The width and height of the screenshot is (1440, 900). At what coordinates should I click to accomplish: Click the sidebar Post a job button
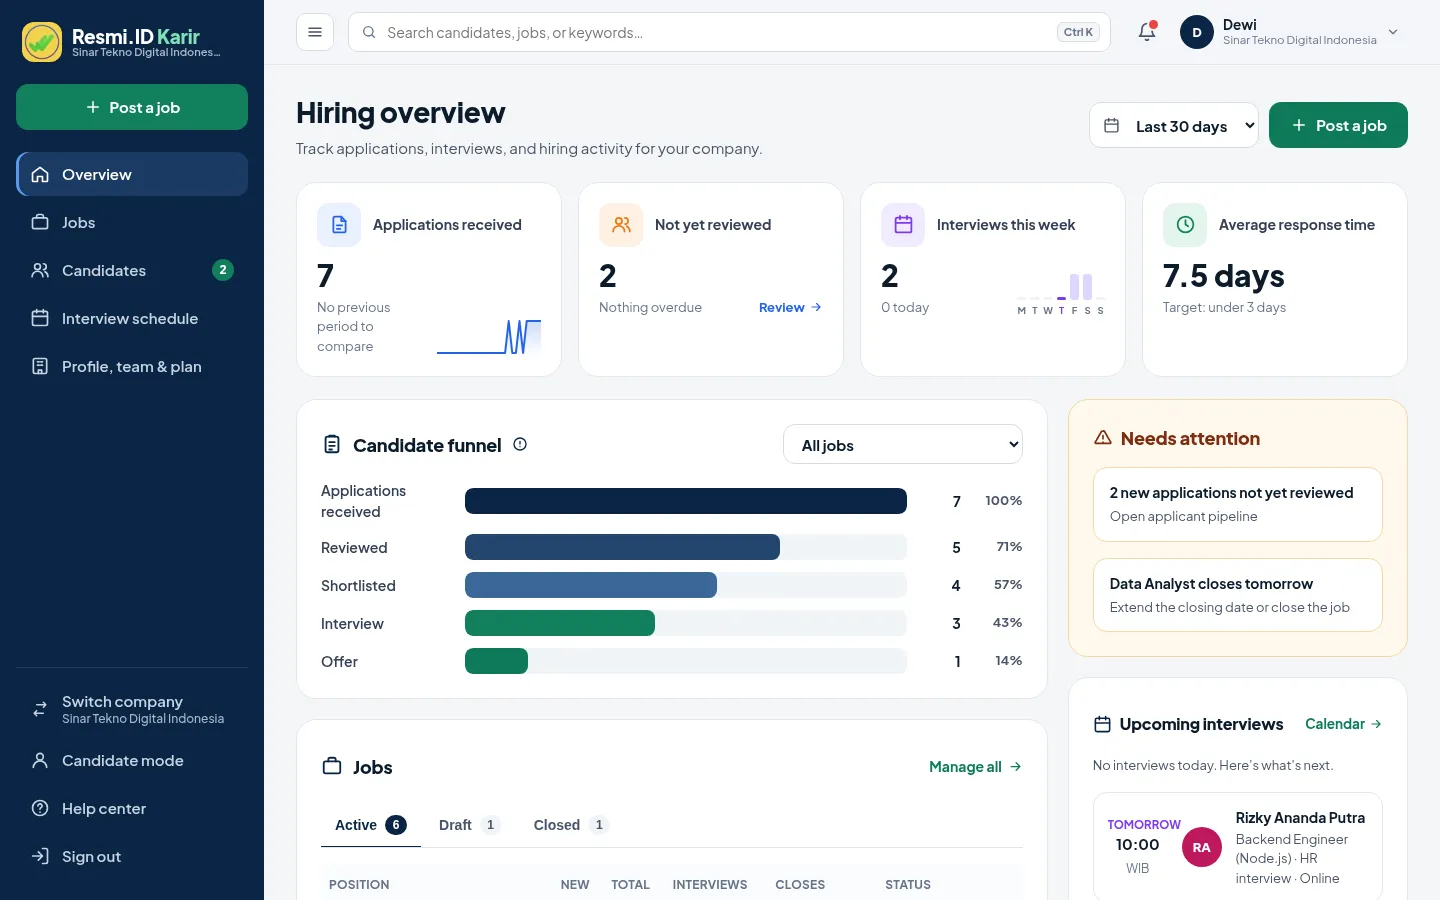pos(132,107)
